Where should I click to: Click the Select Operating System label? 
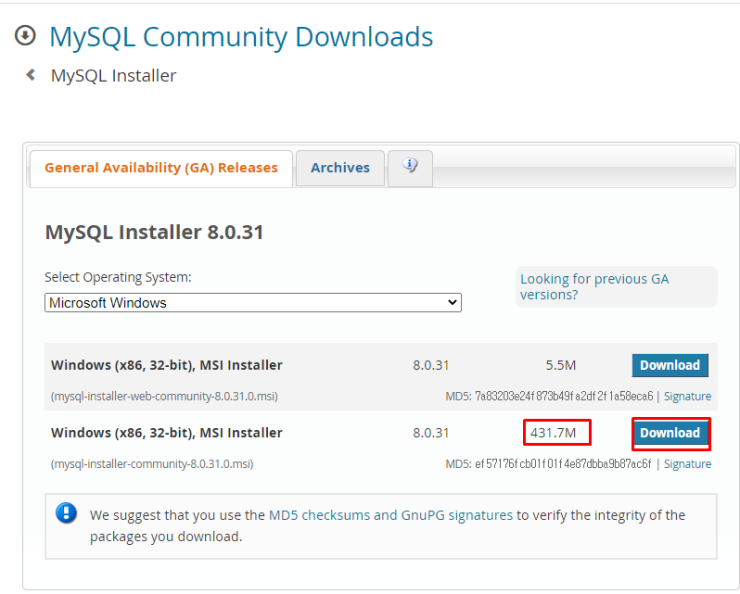pyautogui.click(x=118, y=277)
